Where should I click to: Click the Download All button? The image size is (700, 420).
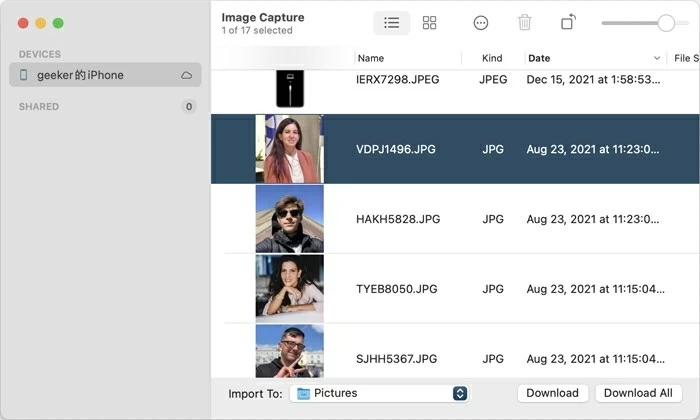point(639,393)
